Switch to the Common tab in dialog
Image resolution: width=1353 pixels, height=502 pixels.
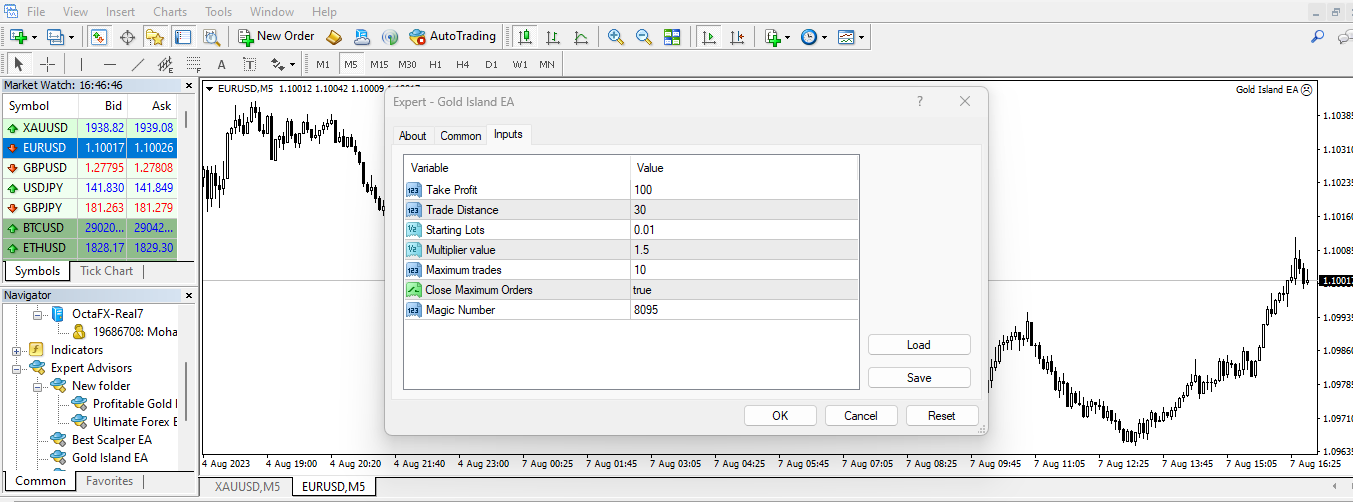coord(460,136)
